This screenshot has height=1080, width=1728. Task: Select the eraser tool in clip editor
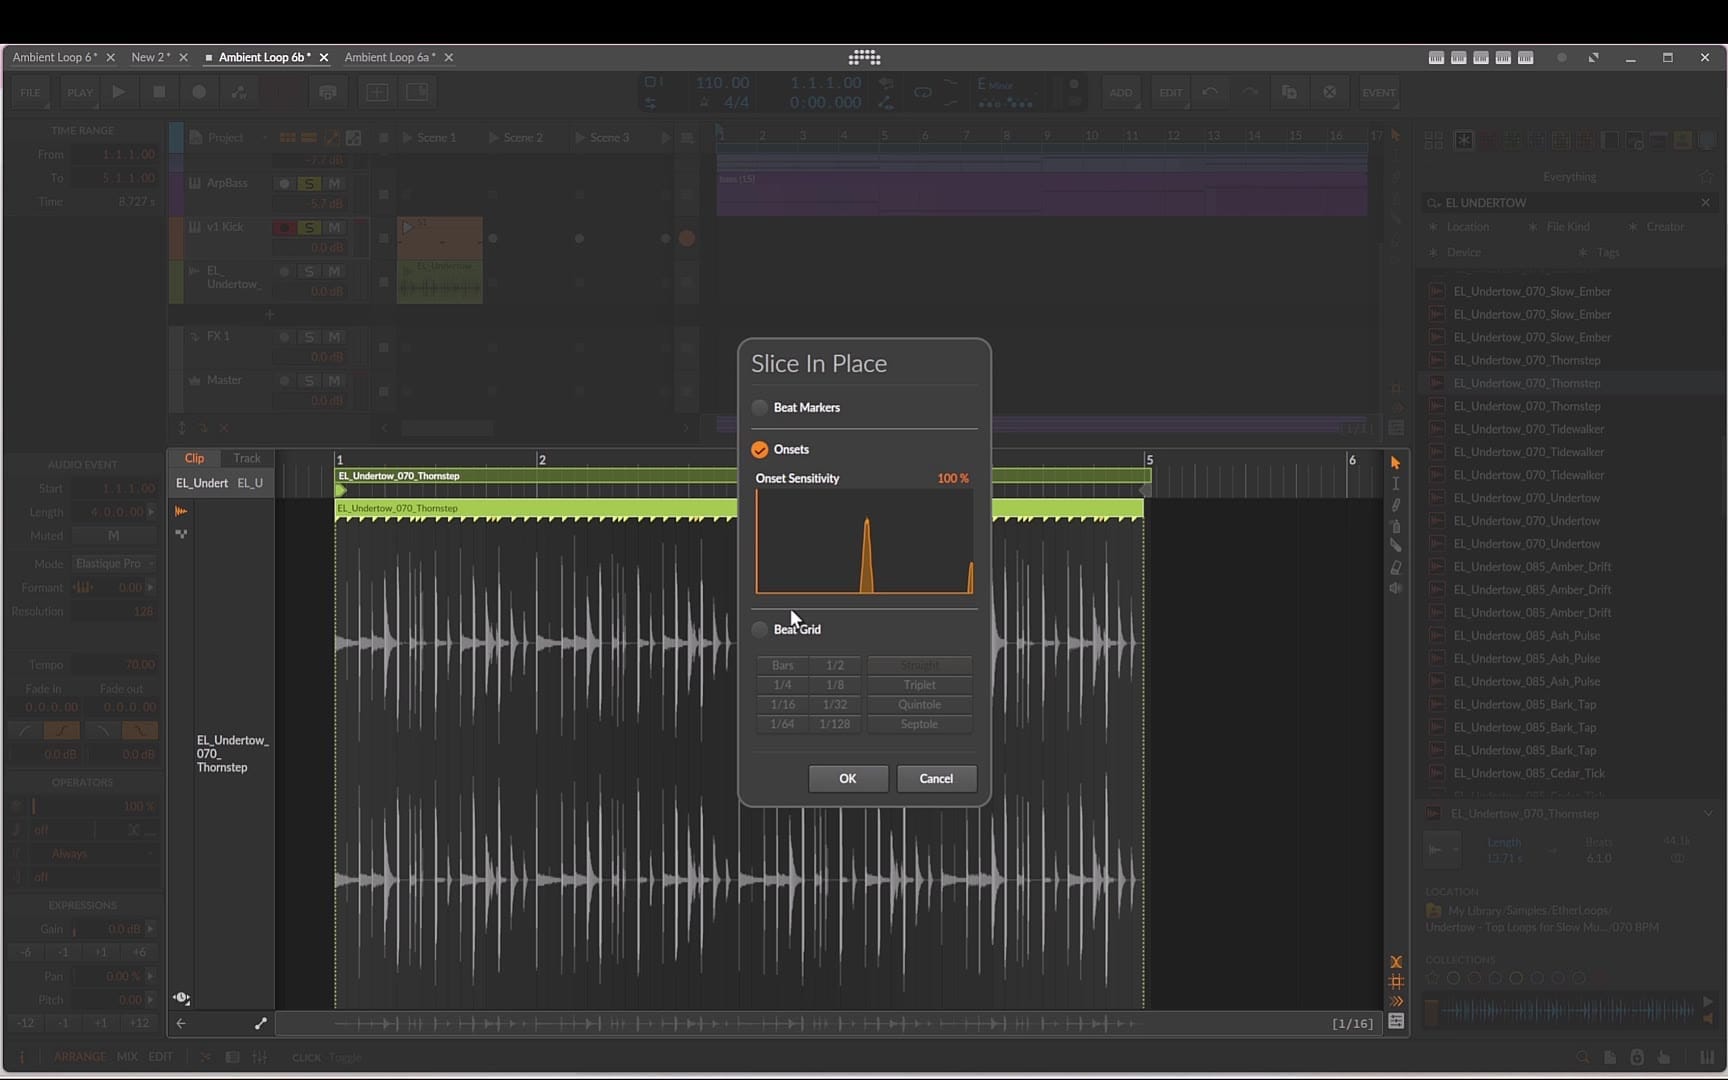(x=1395, y=567)
